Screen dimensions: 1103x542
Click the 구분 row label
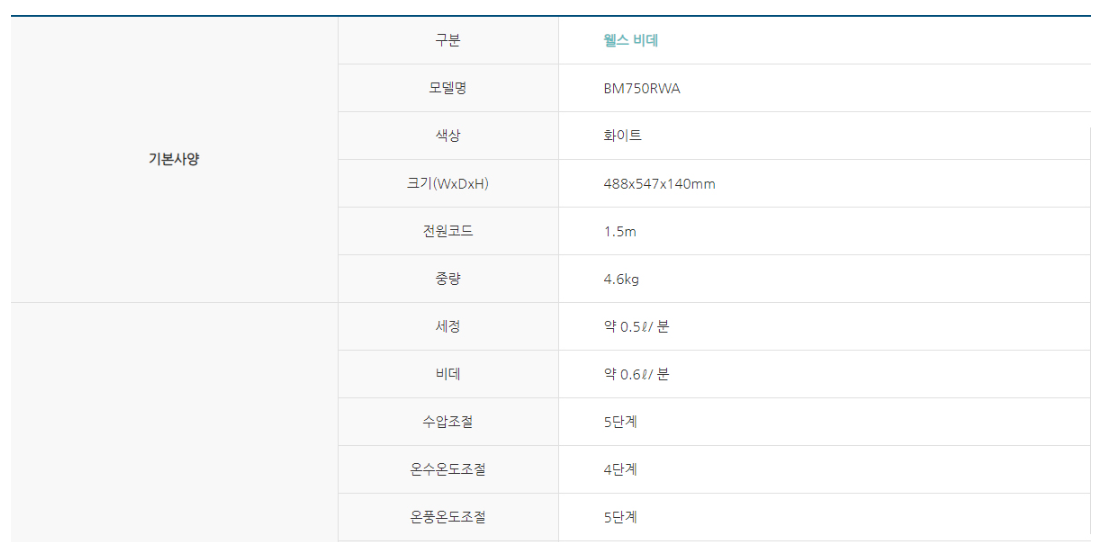448,41
